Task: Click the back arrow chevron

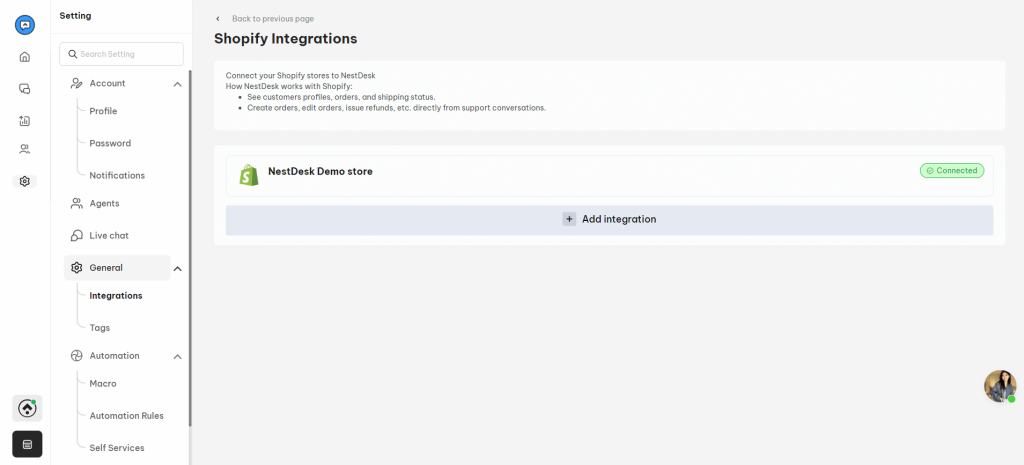Action: pyautogui.click(x=217, y=19)
